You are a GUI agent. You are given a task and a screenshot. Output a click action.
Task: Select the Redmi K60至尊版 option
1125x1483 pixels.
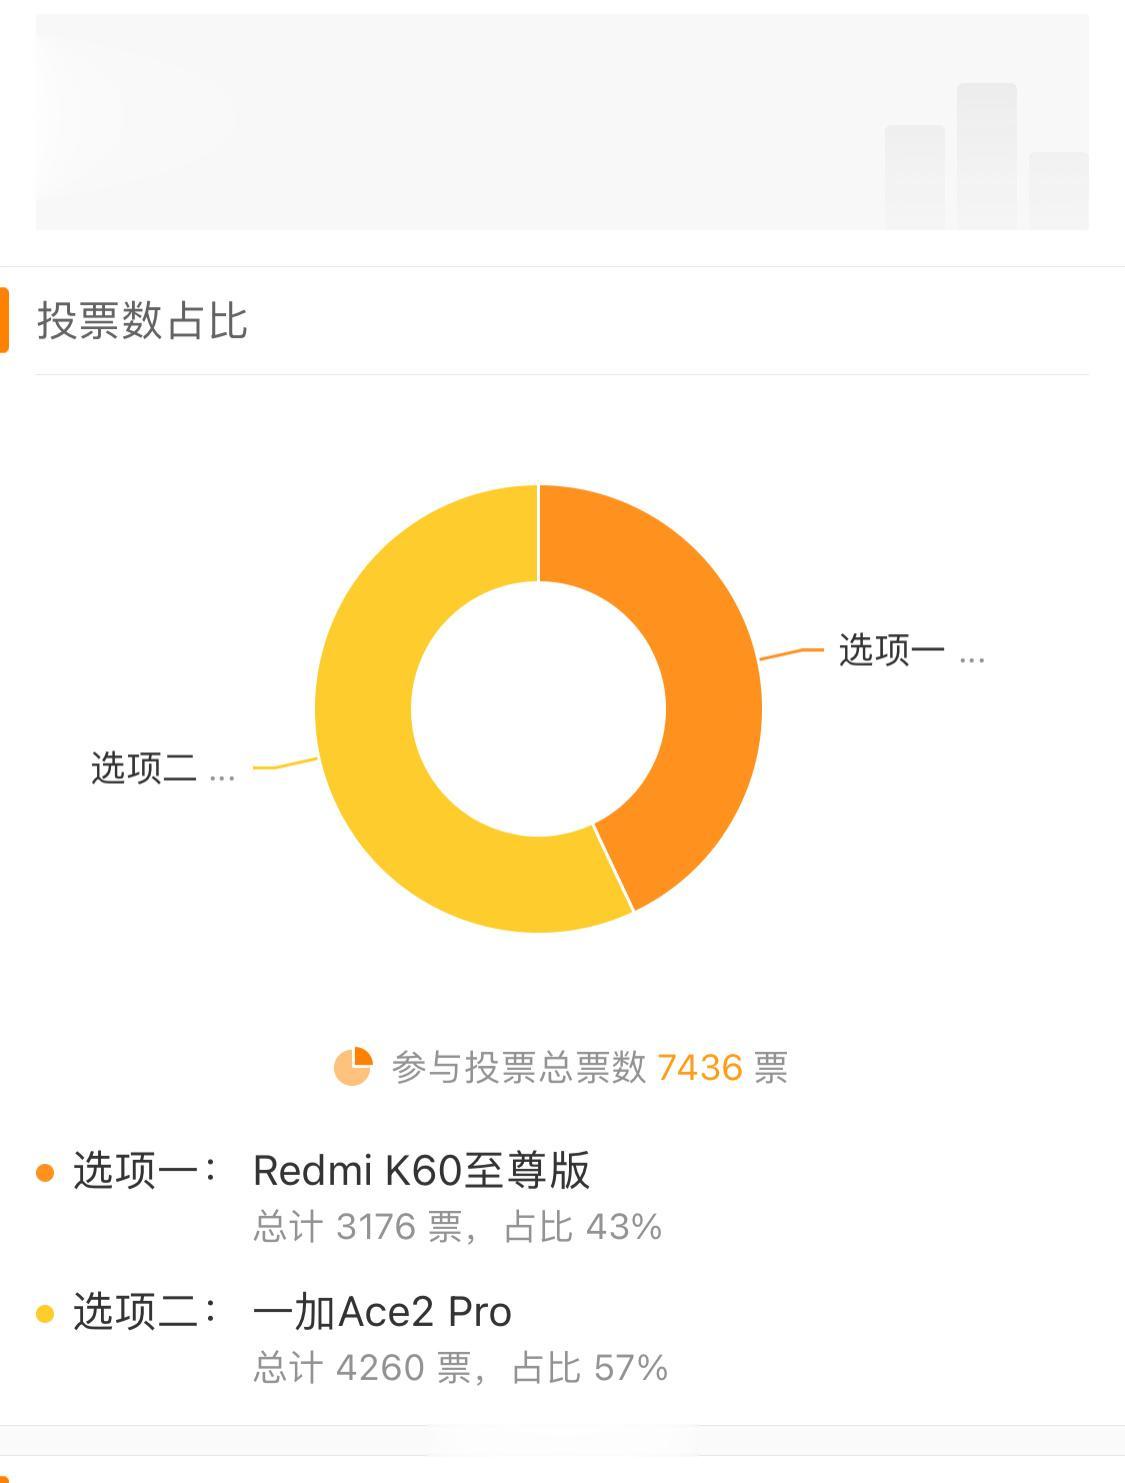click(x=421, y=1170)
